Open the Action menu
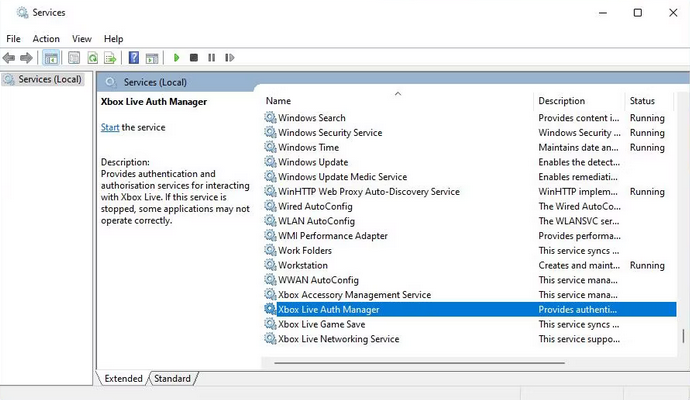Viewport: 690px width, 400px height. (46, 39)
